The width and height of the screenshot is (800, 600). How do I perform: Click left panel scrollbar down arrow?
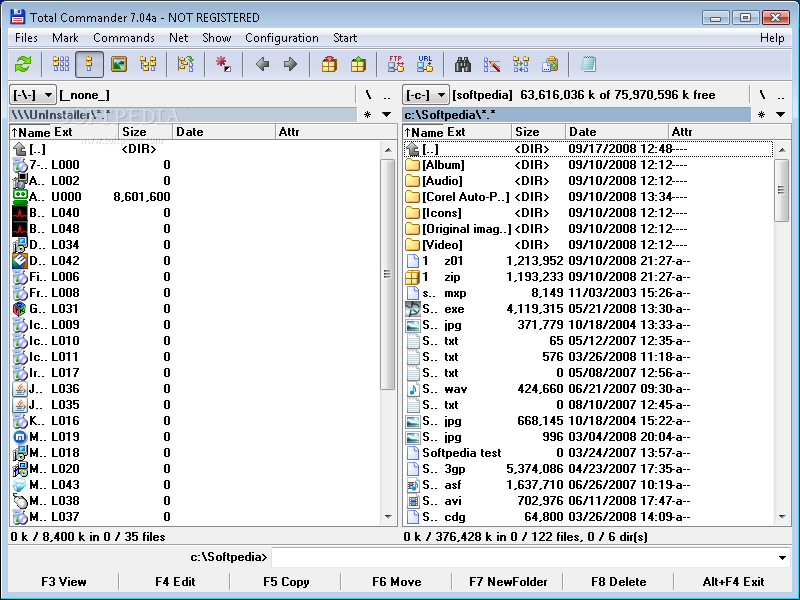pyautogui.click(x=388, y=517)
